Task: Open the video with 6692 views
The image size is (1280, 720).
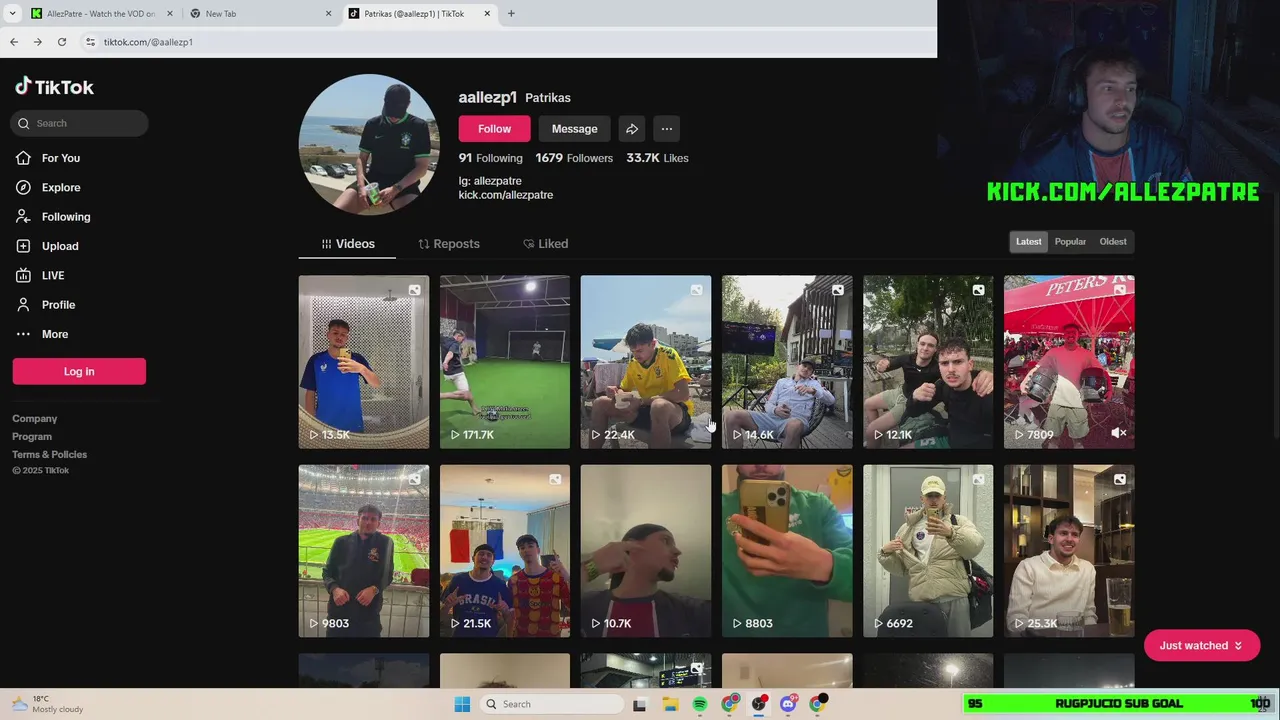Action: (928, 551)
